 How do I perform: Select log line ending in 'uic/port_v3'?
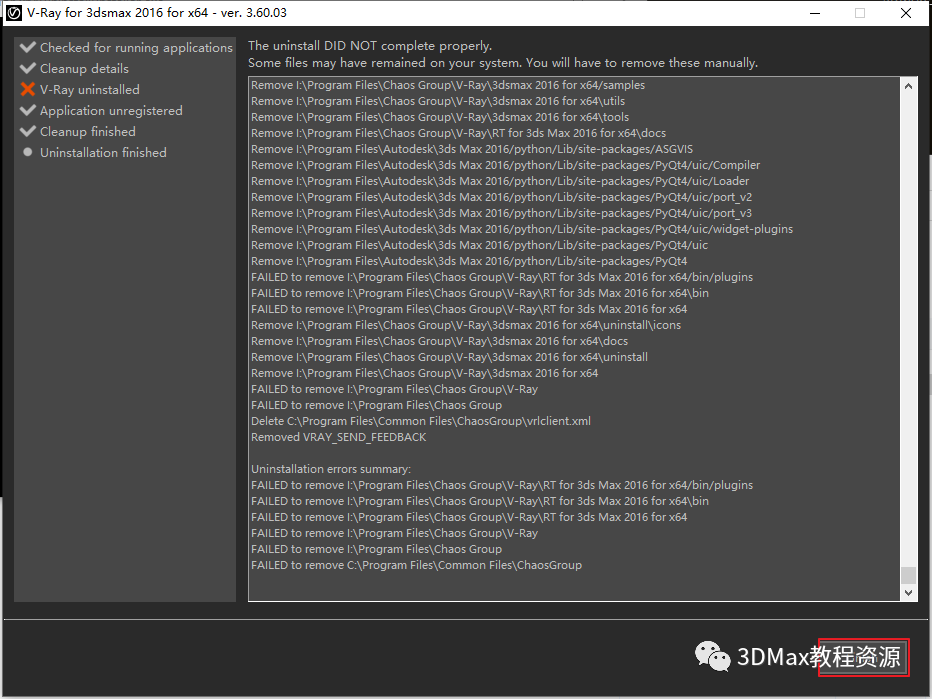[501, 213]
